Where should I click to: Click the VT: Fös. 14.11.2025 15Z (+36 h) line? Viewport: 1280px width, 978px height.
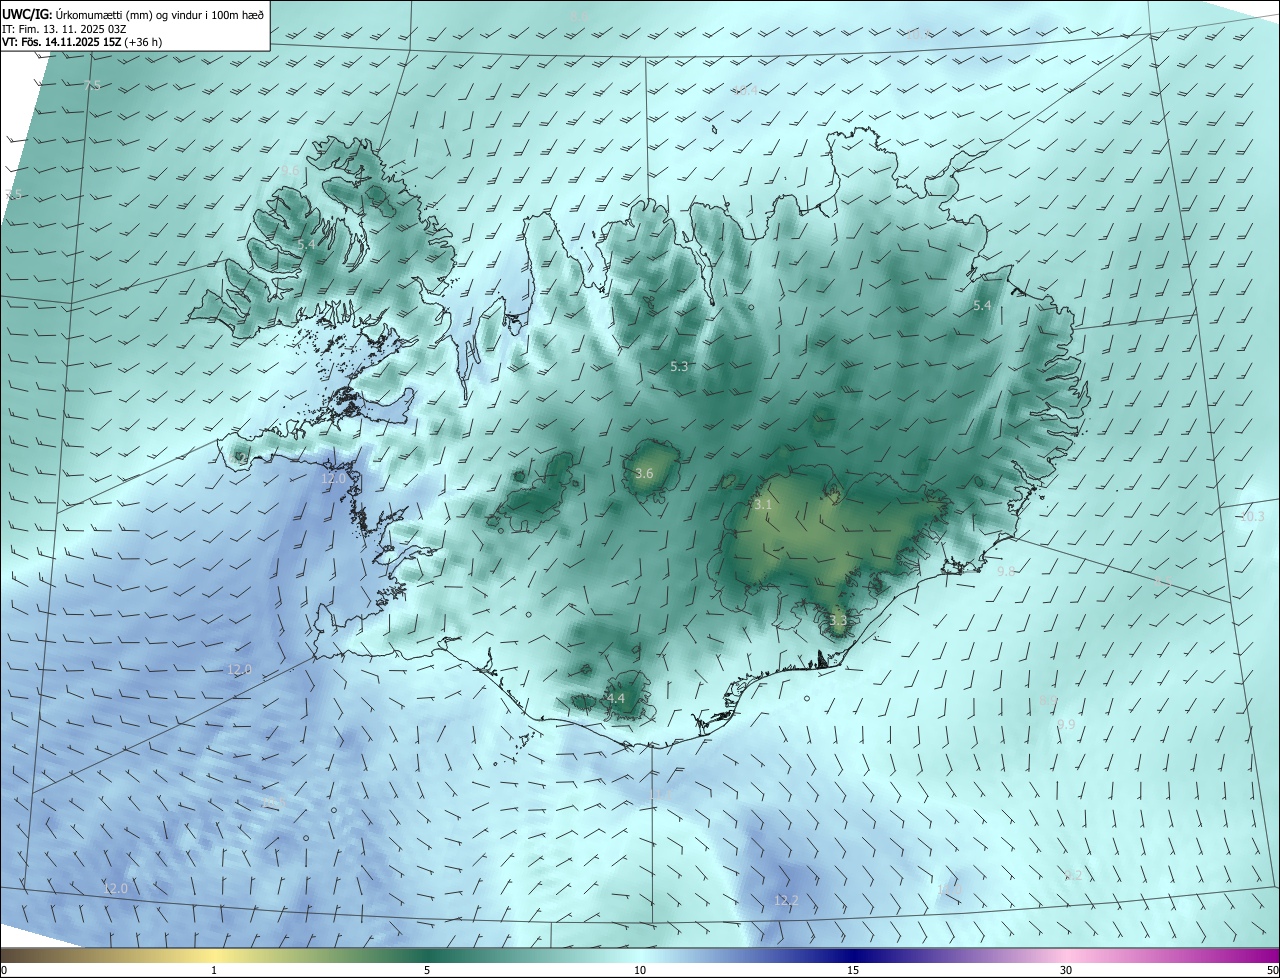coord(82,42)
